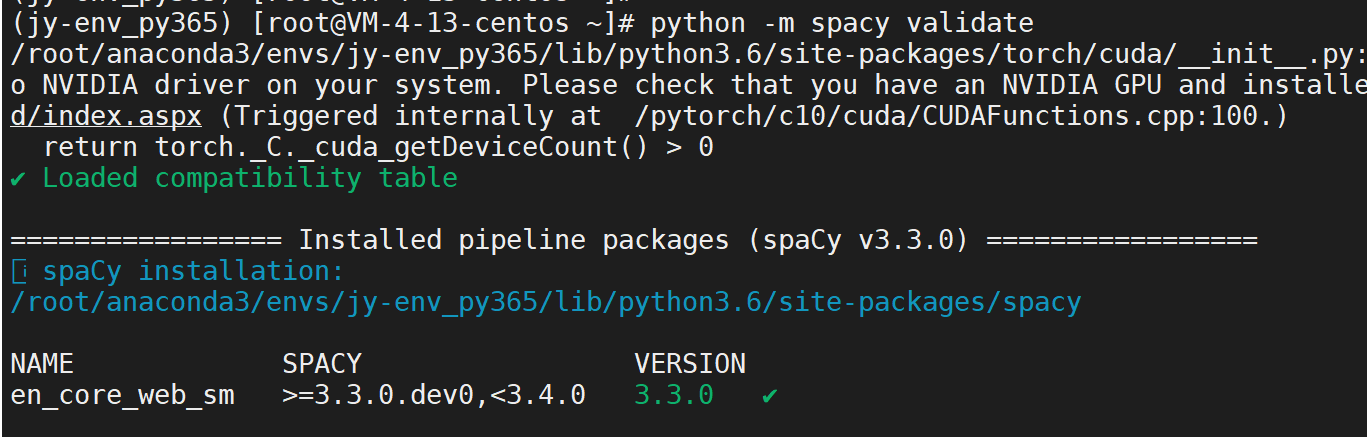
Task: Click the spaCy installation site-packages path
Action: pos(545,302)
